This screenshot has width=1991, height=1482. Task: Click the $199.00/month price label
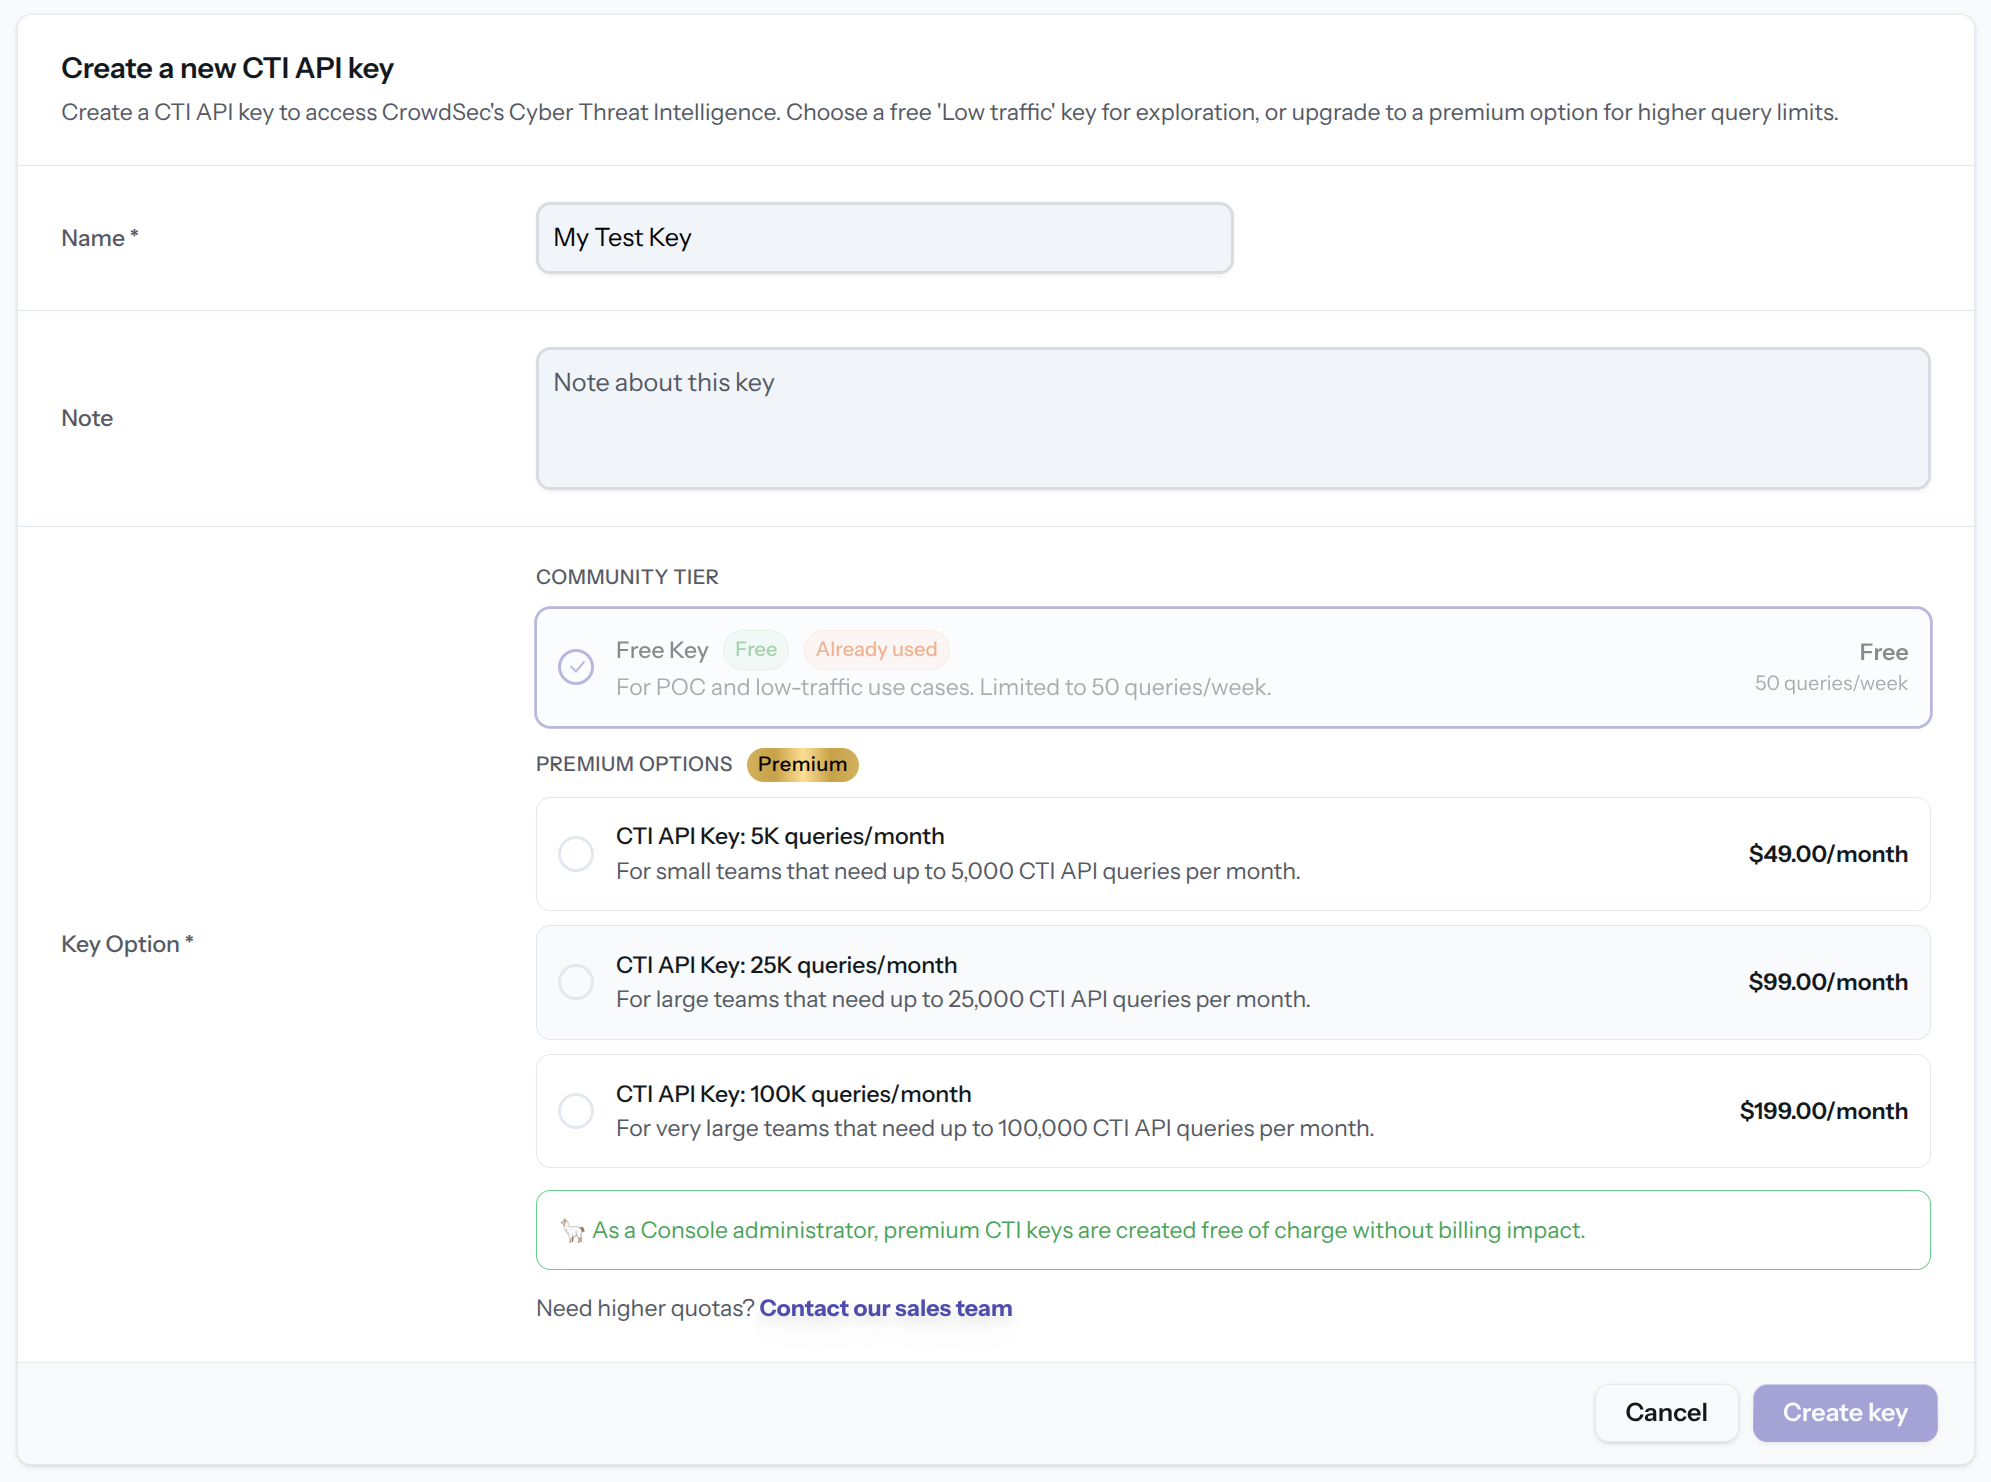coord(1823,1111)
